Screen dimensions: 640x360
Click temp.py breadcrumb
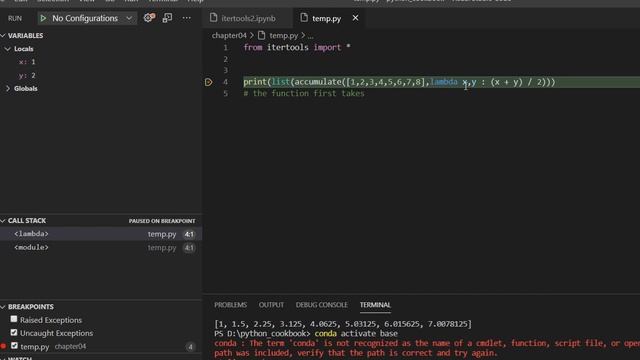point(284,36)
